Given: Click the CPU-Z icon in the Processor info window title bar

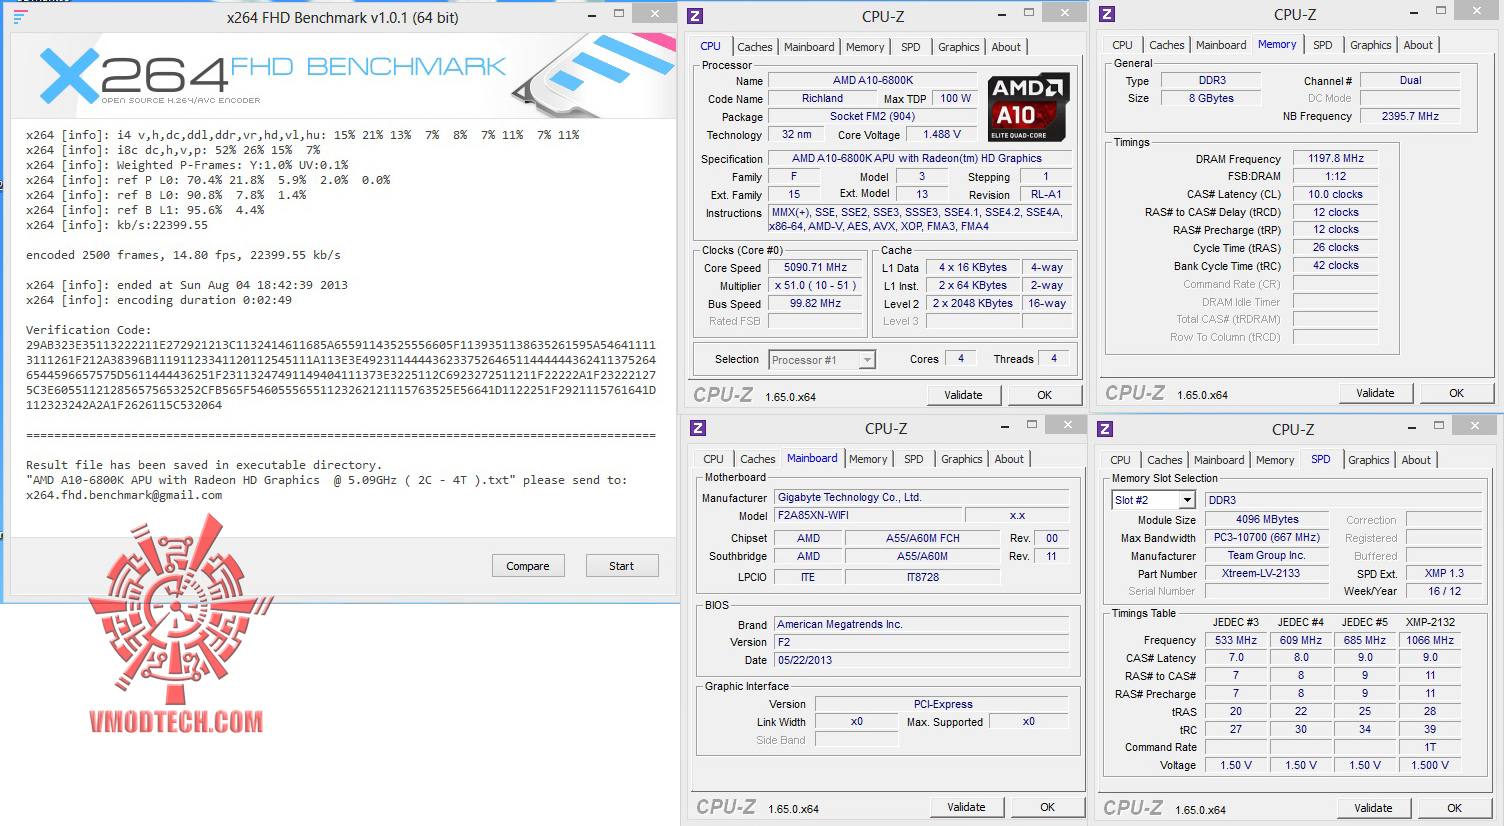Looking at the screenshot, I should point(696,16).
